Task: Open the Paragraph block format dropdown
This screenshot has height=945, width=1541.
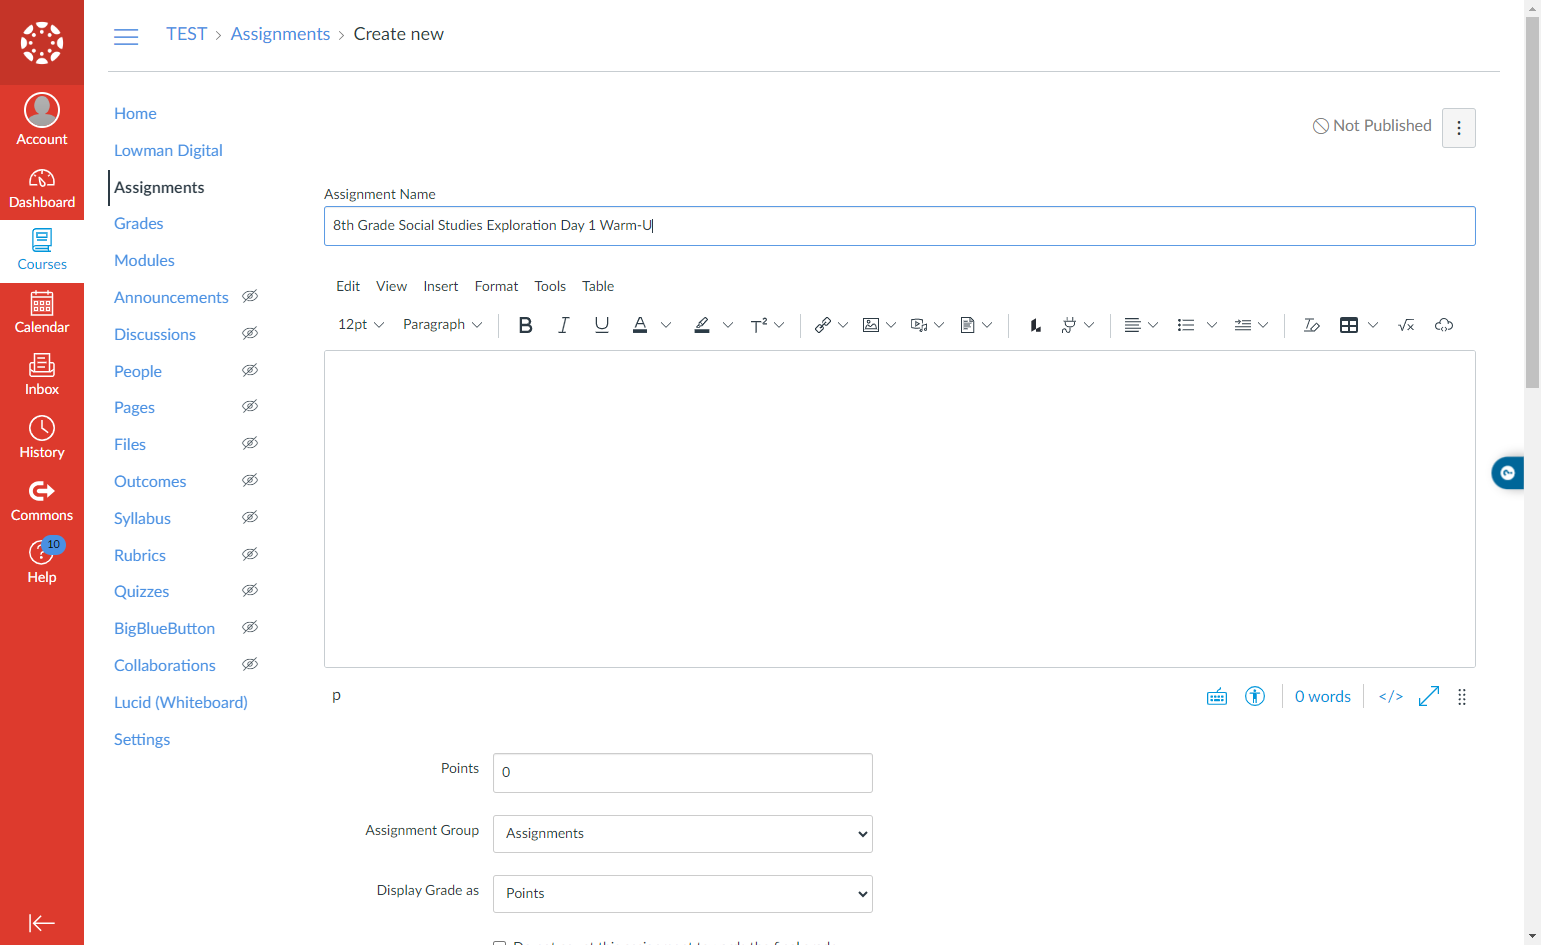Action: (442, 325)
